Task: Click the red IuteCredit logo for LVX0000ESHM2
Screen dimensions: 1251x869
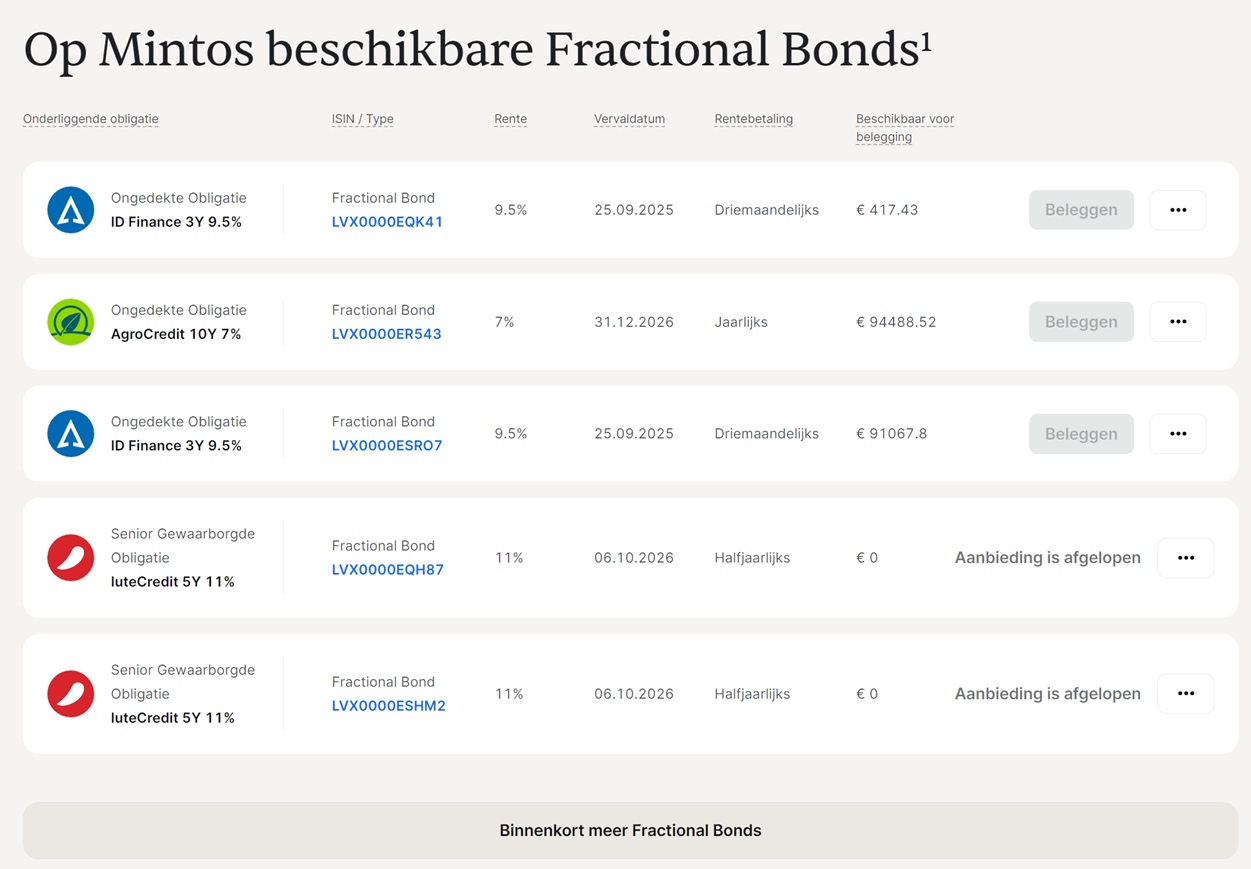Action: [71, 694]
